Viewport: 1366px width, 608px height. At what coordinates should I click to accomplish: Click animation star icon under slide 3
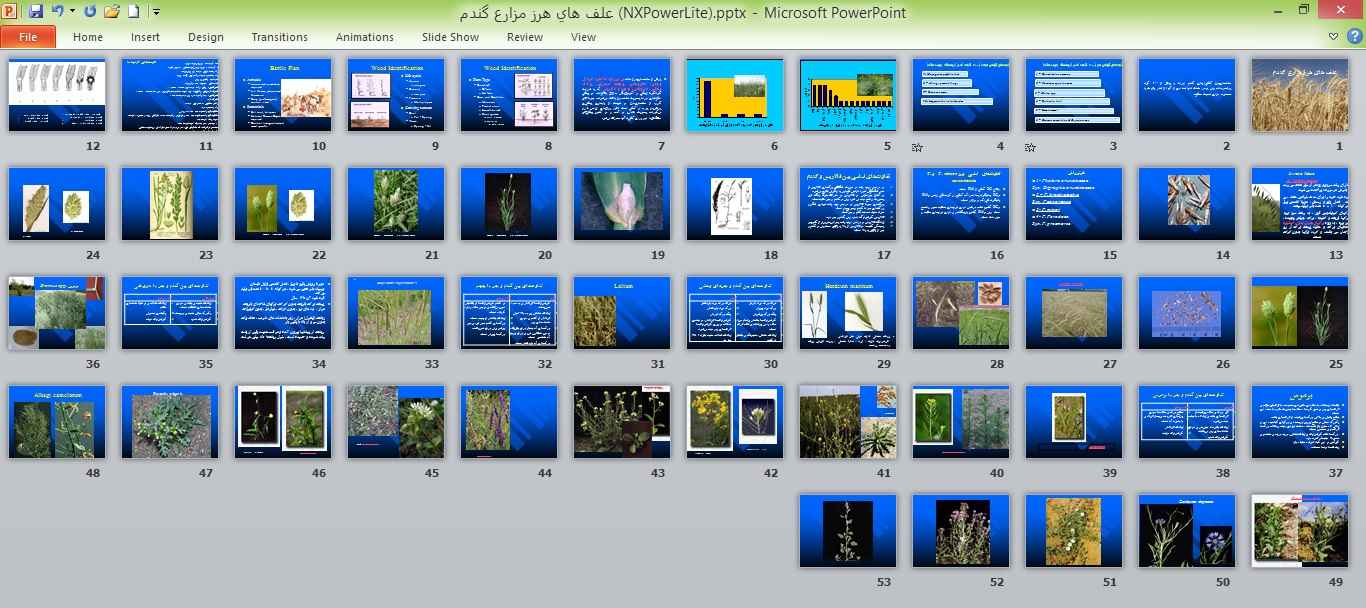coord(1031,147)
